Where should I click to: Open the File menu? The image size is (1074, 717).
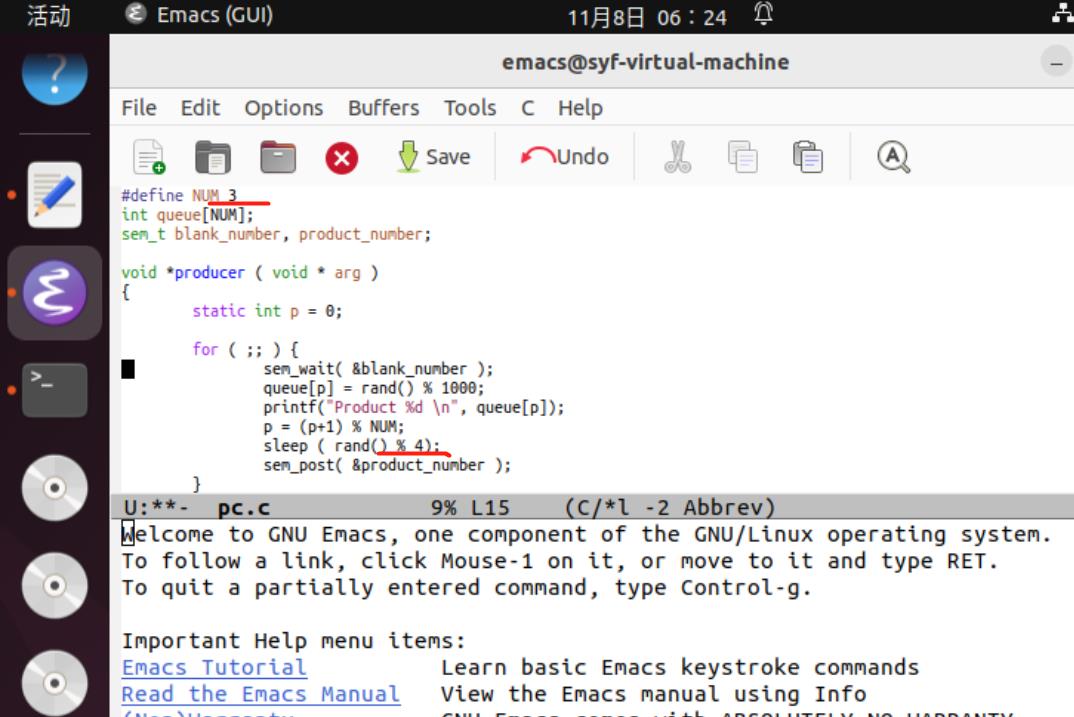139,108
